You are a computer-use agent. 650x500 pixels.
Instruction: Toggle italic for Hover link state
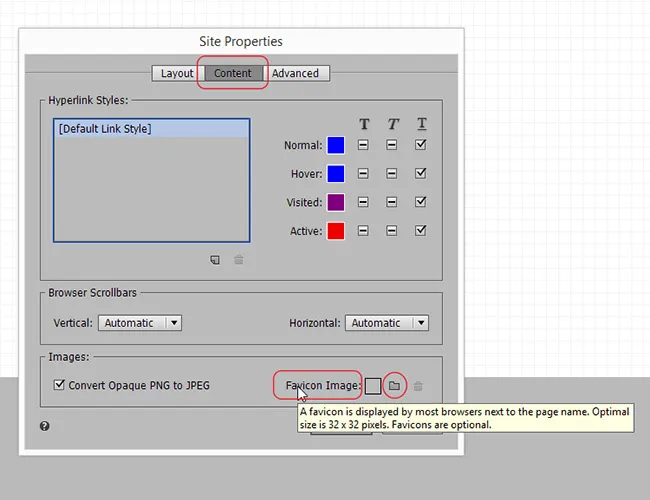392,174
